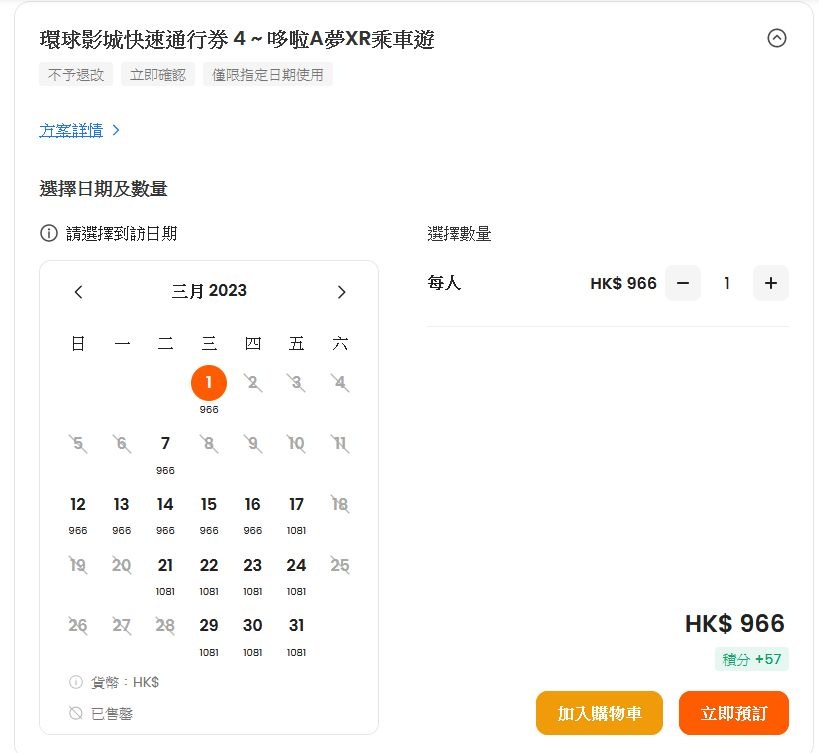Image resolution: width=819 pixels, height=753 pixels.
Task: Choose March 22 date
Action: [209, 565]
